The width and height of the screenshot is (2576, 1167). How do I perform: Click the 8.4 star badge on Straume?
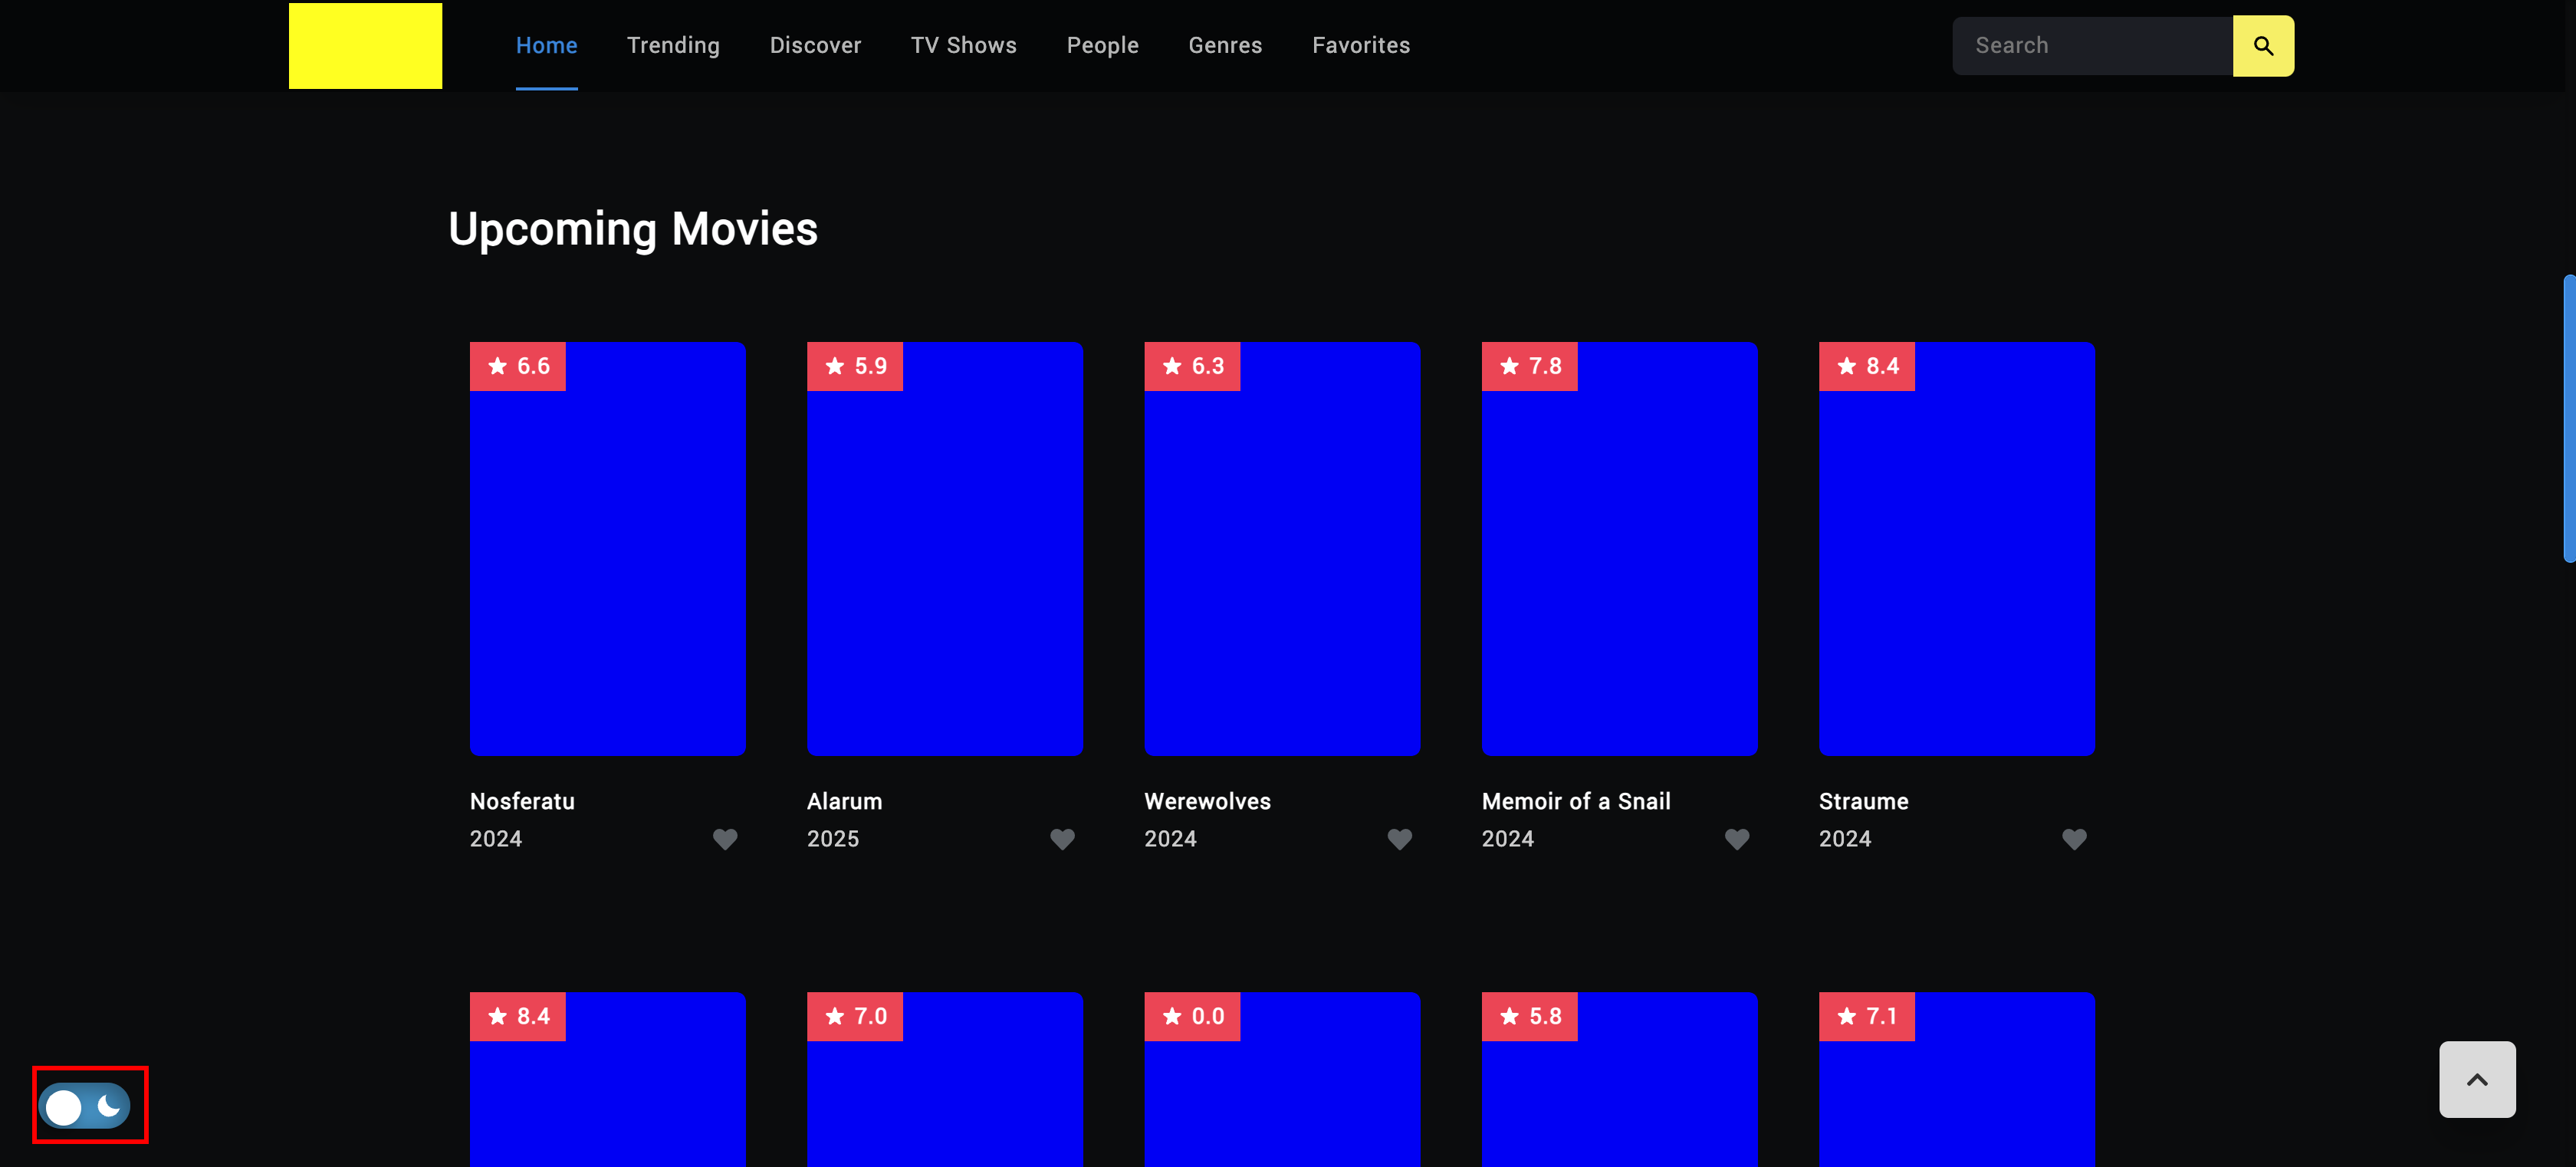pyautogui.click(x=1866, y=366)
